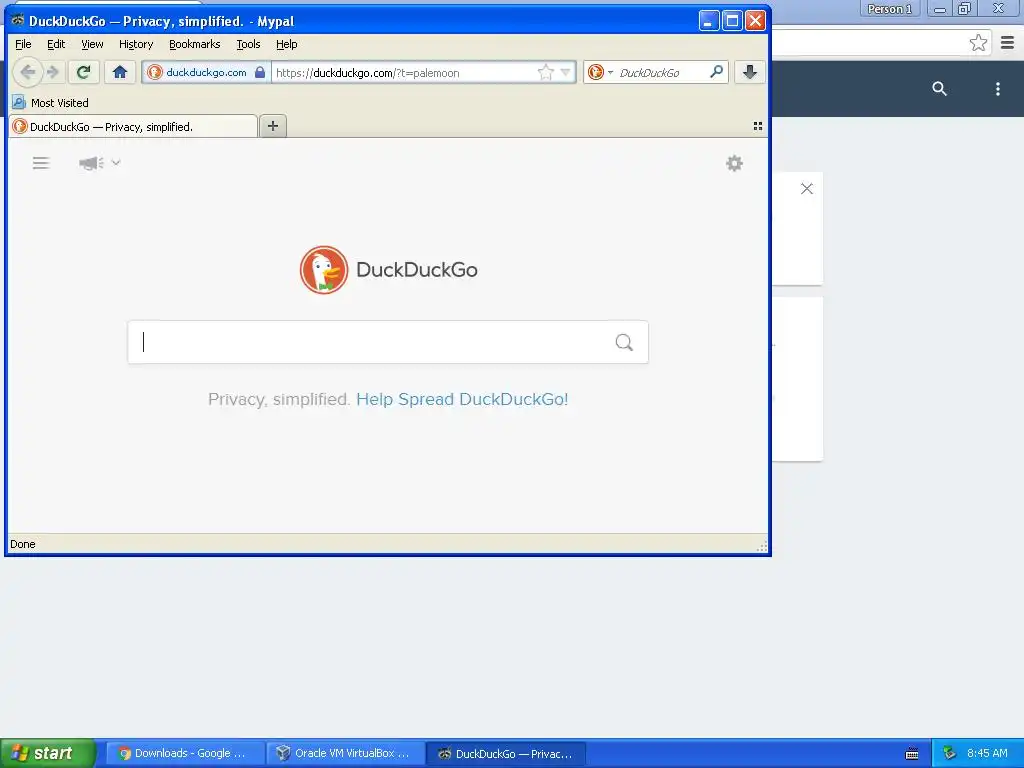Open DuckDuckGo settings gear icon
Image resolution: width=1024 pixels, height=768 pixels.
(735, 163)
